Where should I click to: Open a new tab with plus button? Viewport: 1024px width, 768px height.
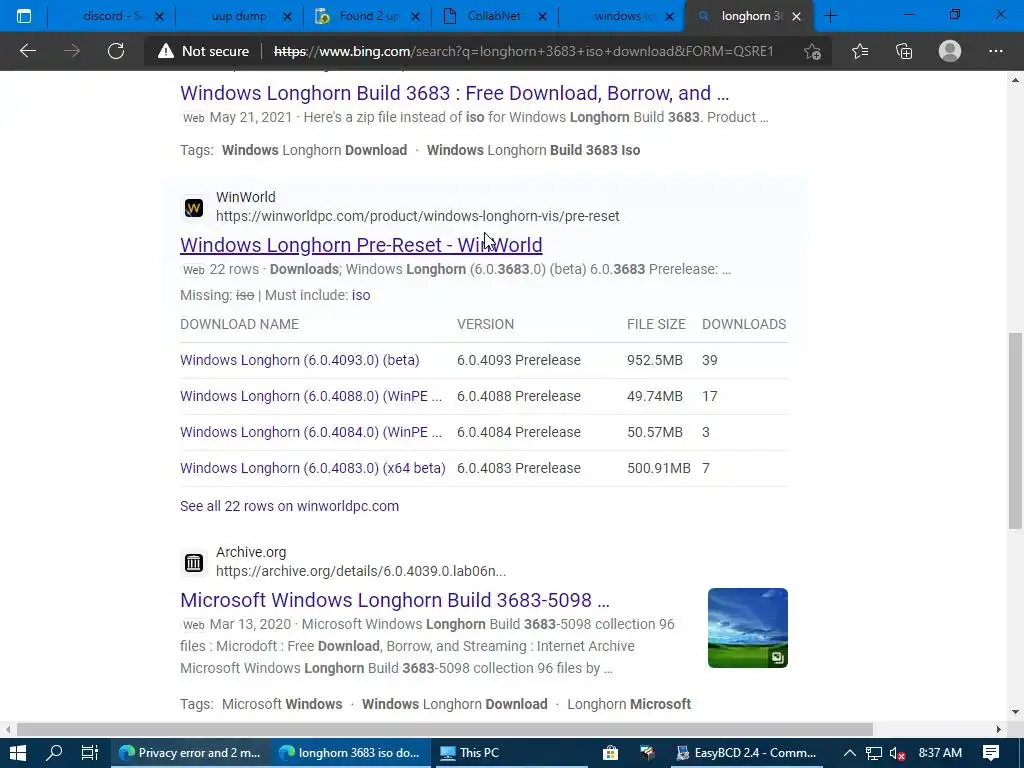point(830,16)
